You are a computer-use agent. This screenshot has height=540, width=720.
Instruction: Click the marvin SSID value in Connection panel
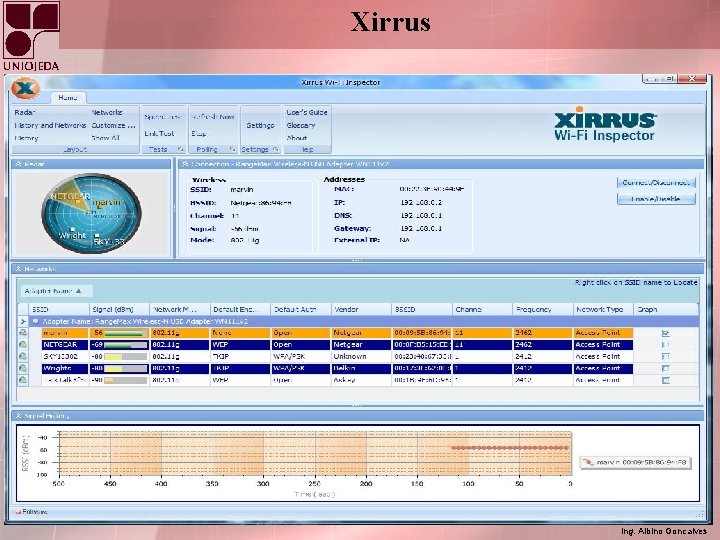(242, 189)
